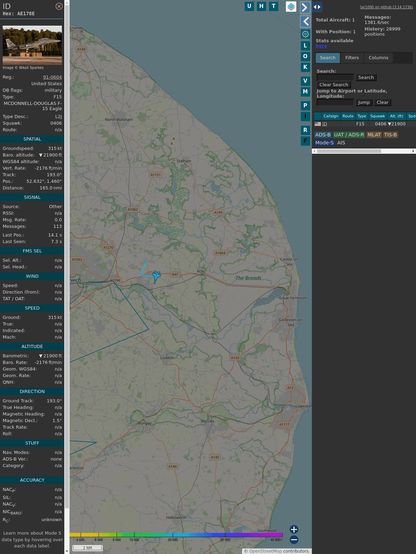Zoom out with the minus button

coord(294,540)
